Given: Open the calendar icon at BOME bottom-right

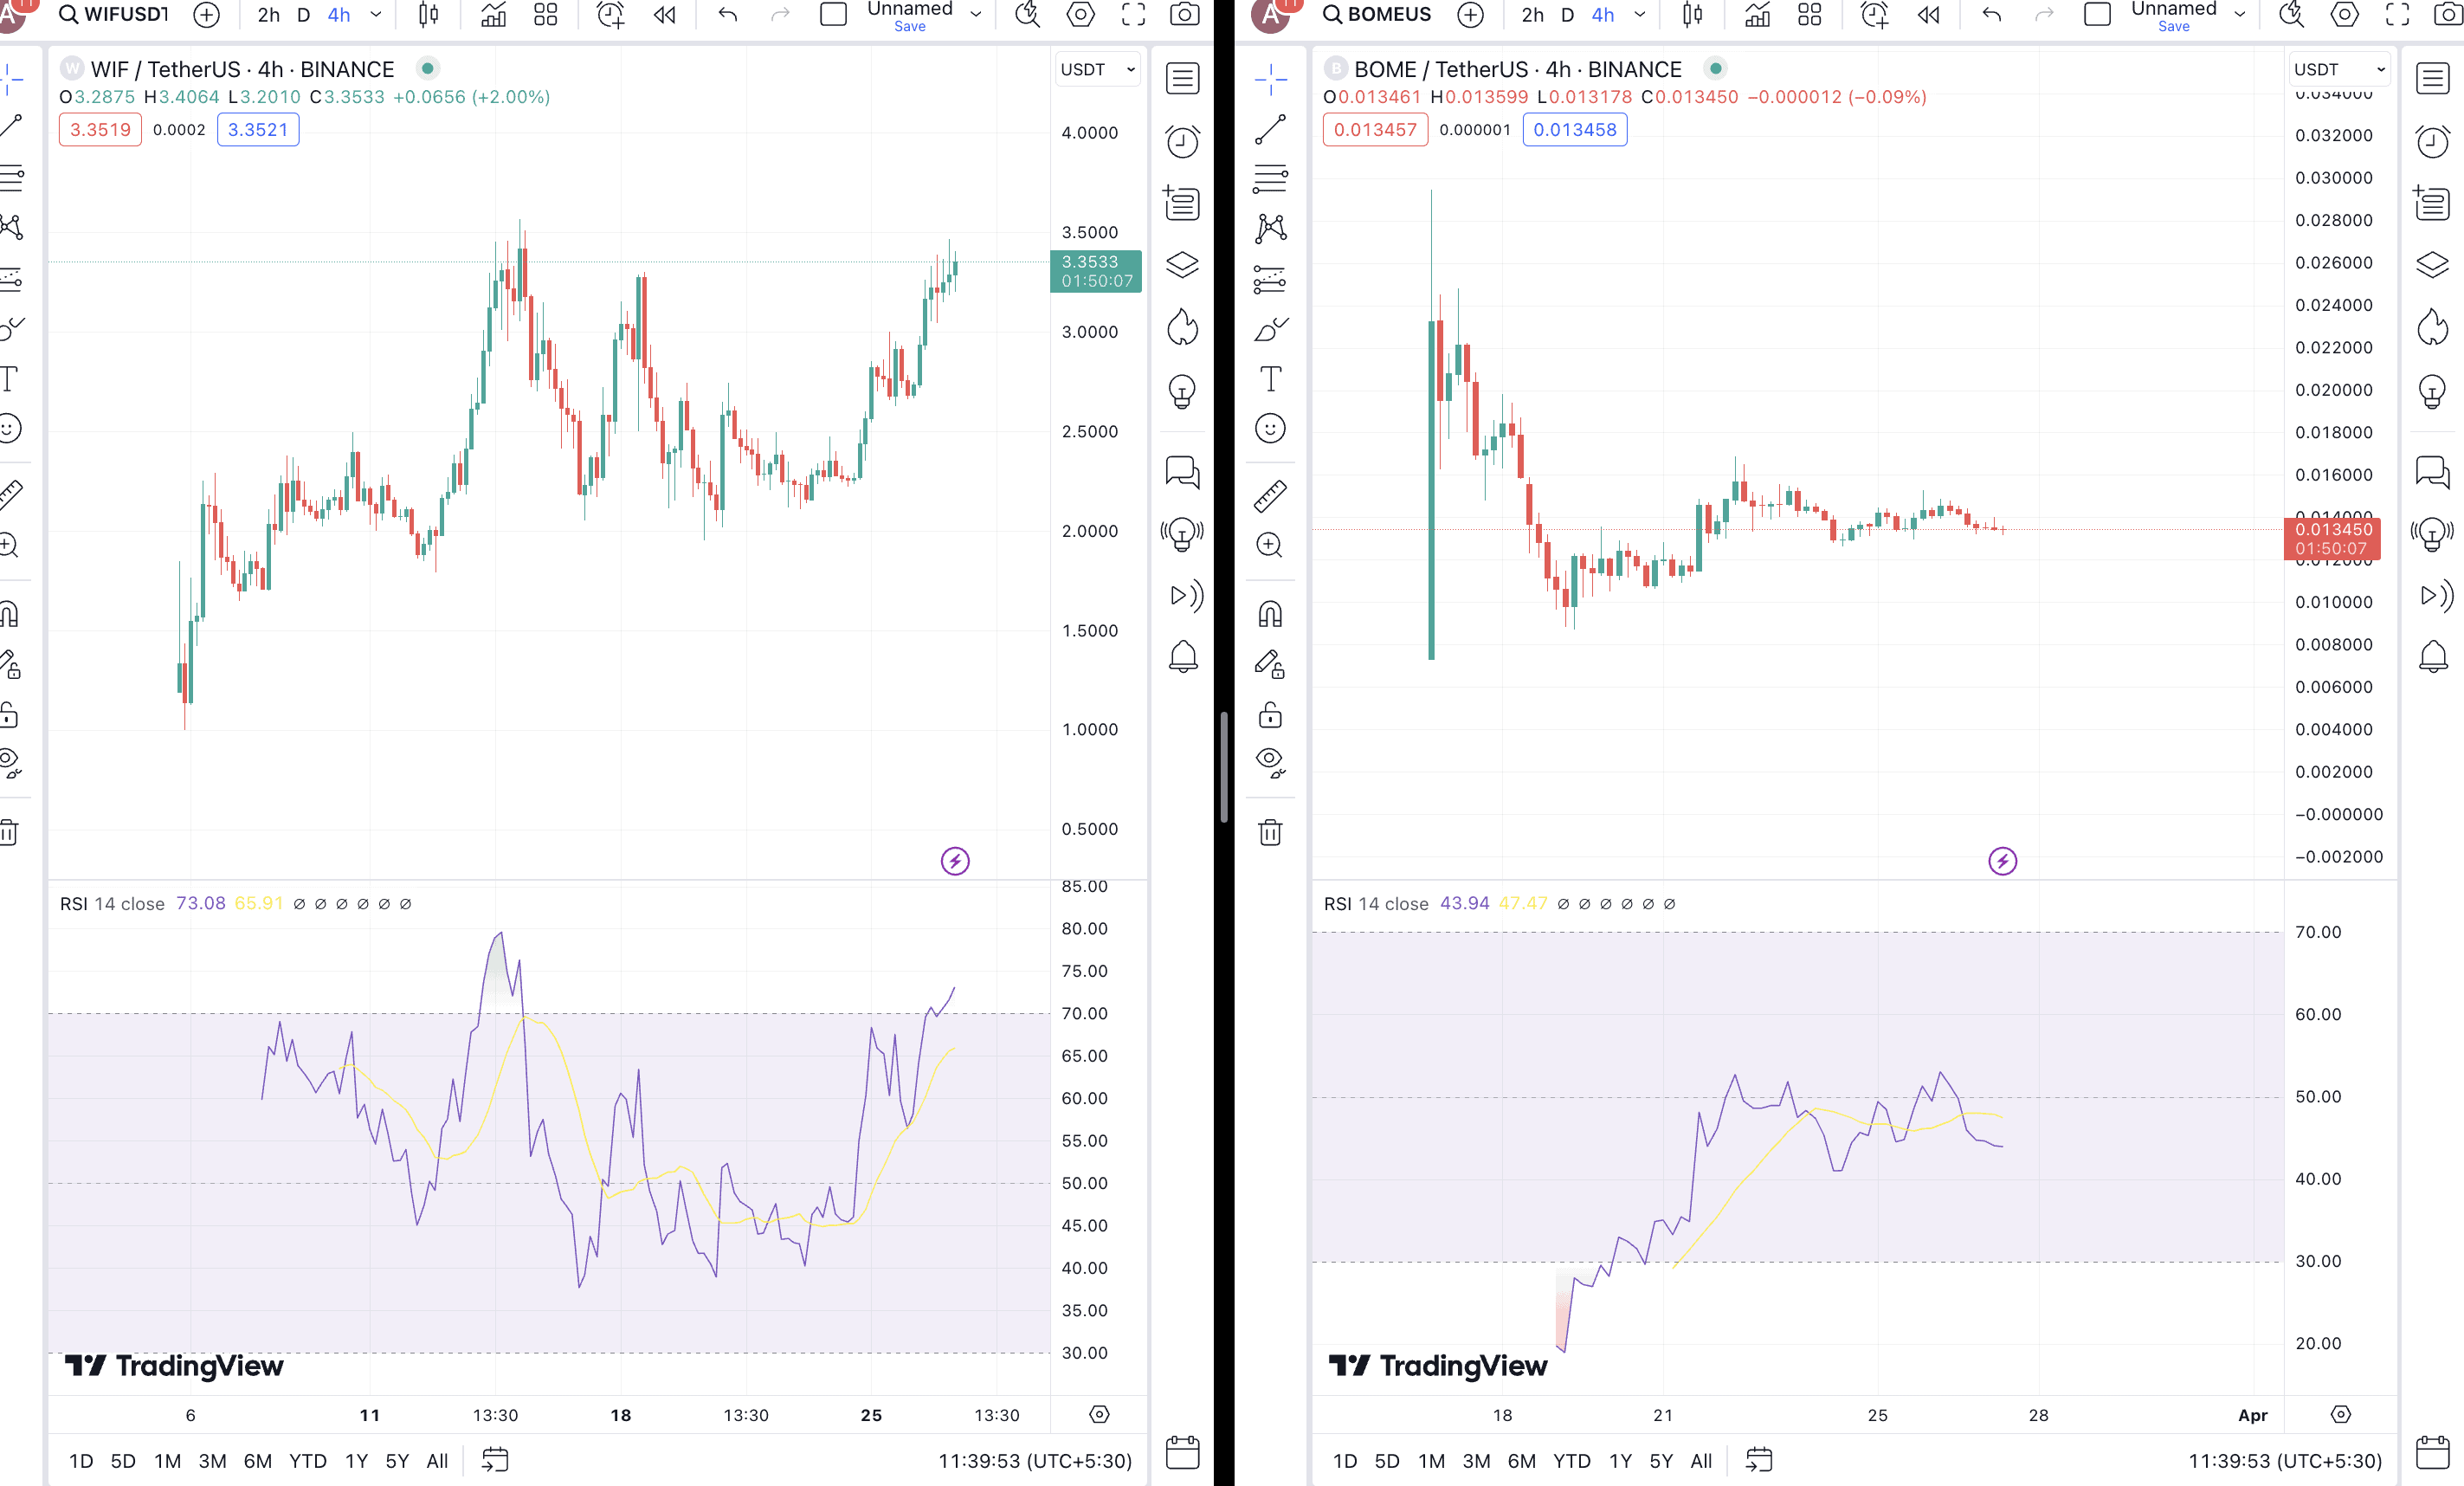Looking at the screenshot, I should (2432, 1452).
